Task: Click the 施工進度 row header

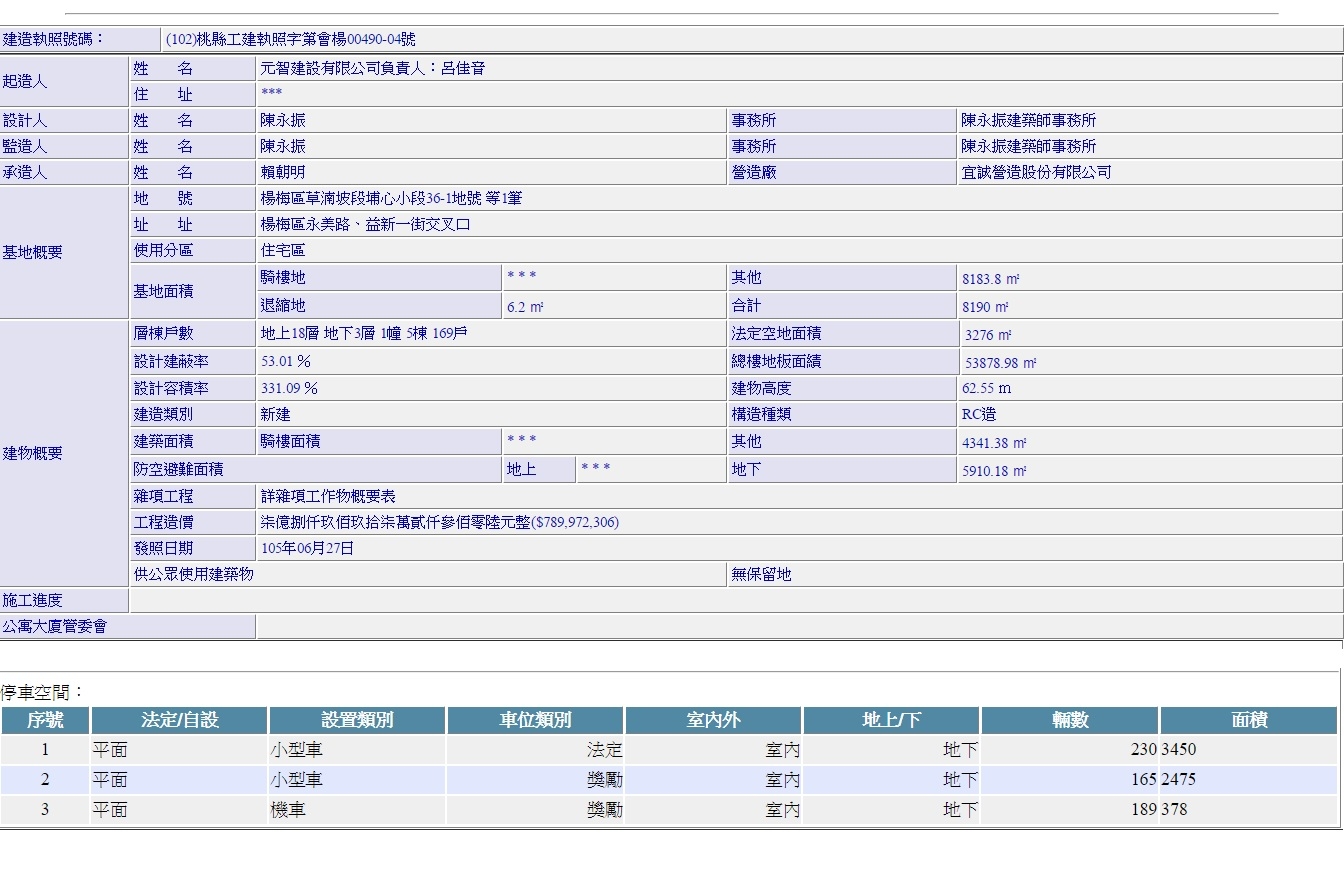Action: [x=65, y=600]
